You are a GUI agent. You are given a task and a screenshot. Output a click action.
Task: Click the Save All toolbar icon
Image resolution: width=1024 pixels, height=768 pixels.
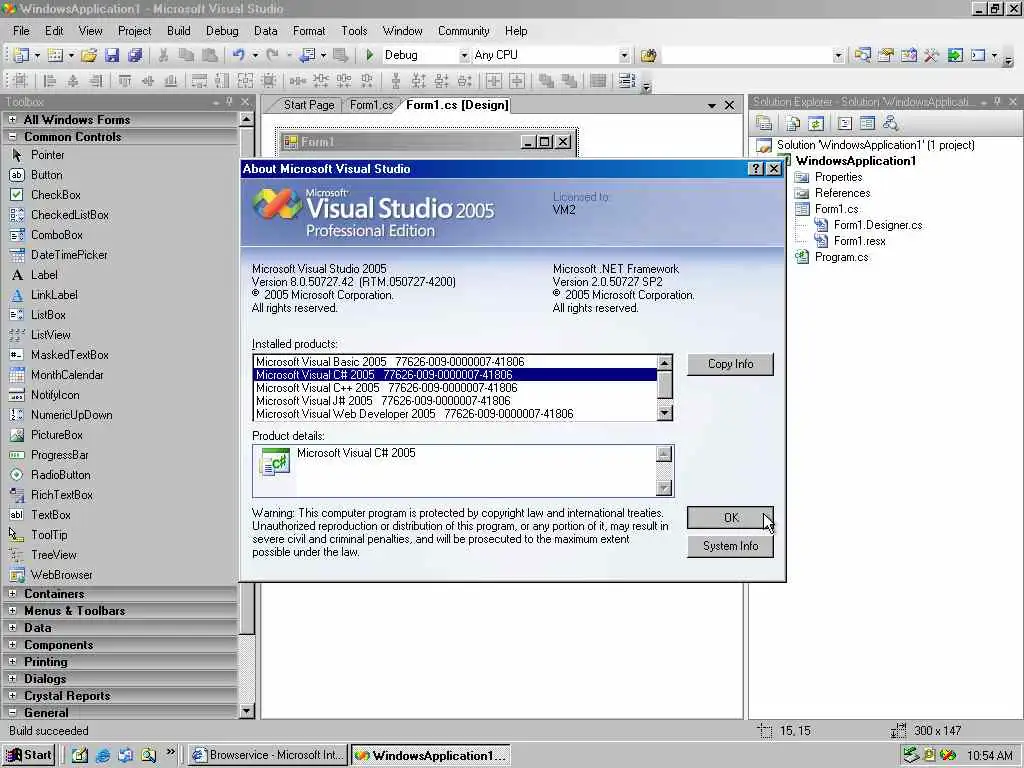[135, 56]
